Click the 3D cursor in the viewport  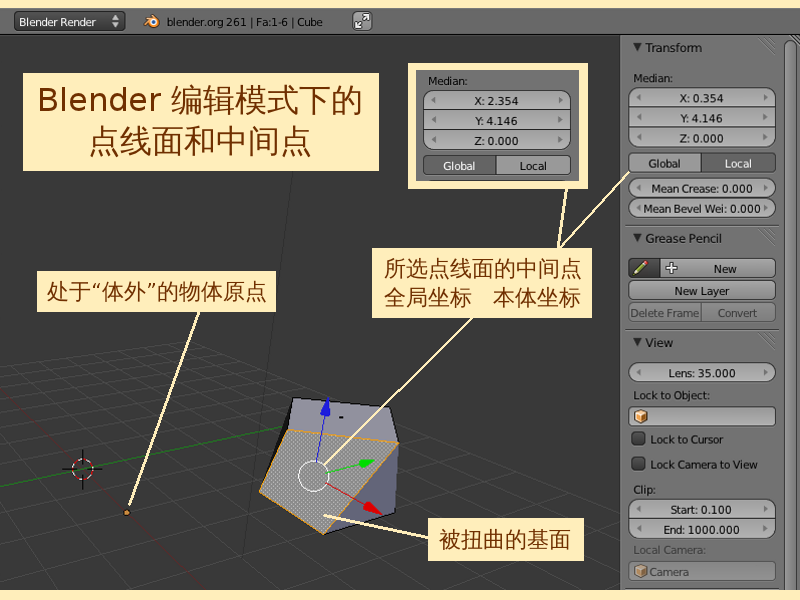click(83, 469)
